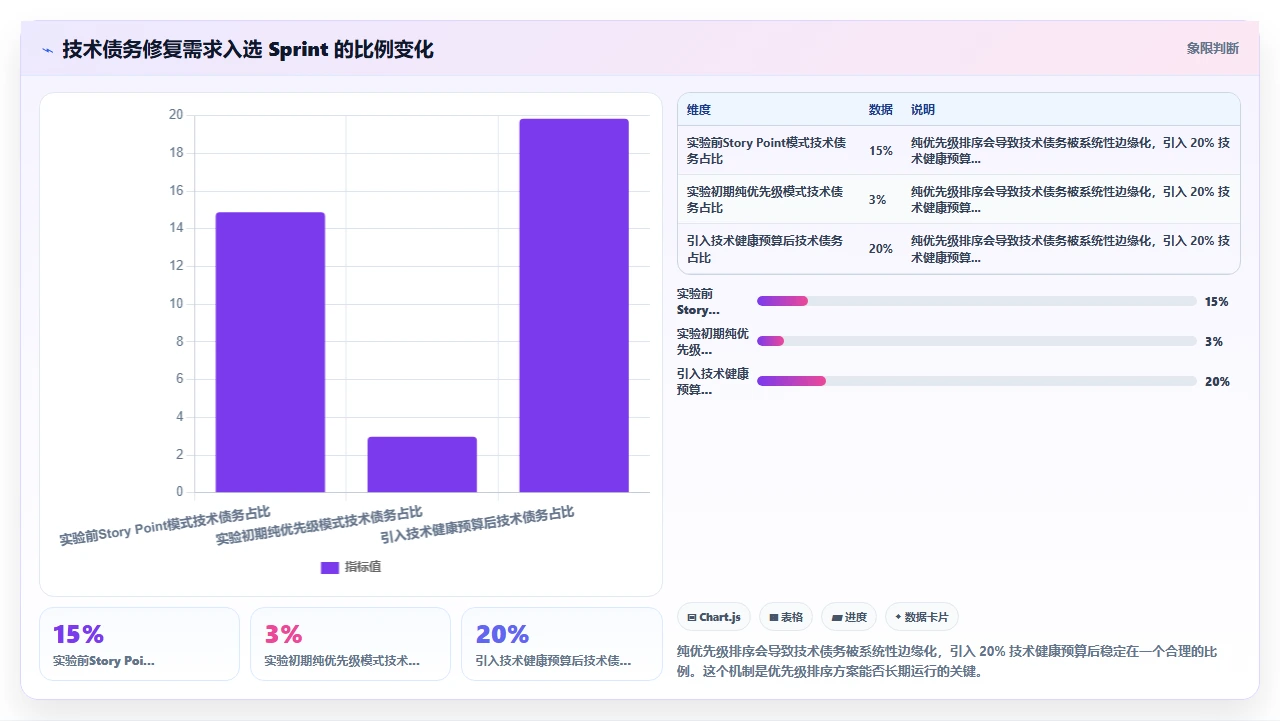Open the 3% data card
This screenshot has width=1280, height=721.
click(350, 644)
